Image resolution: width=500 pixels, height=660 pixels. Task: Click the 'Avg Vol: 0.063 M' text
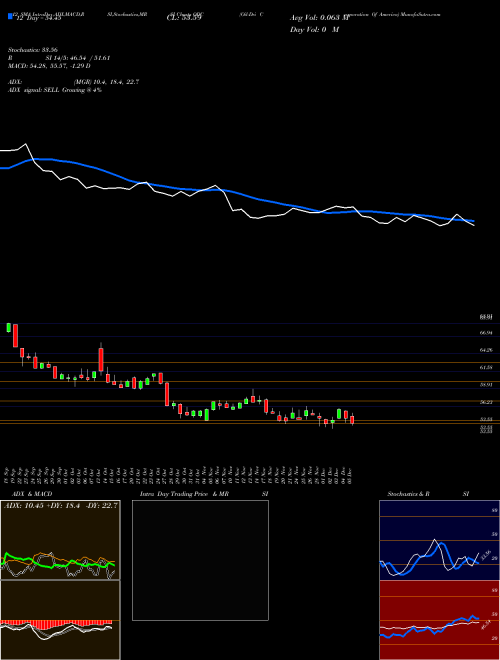(x=319, y=18)
